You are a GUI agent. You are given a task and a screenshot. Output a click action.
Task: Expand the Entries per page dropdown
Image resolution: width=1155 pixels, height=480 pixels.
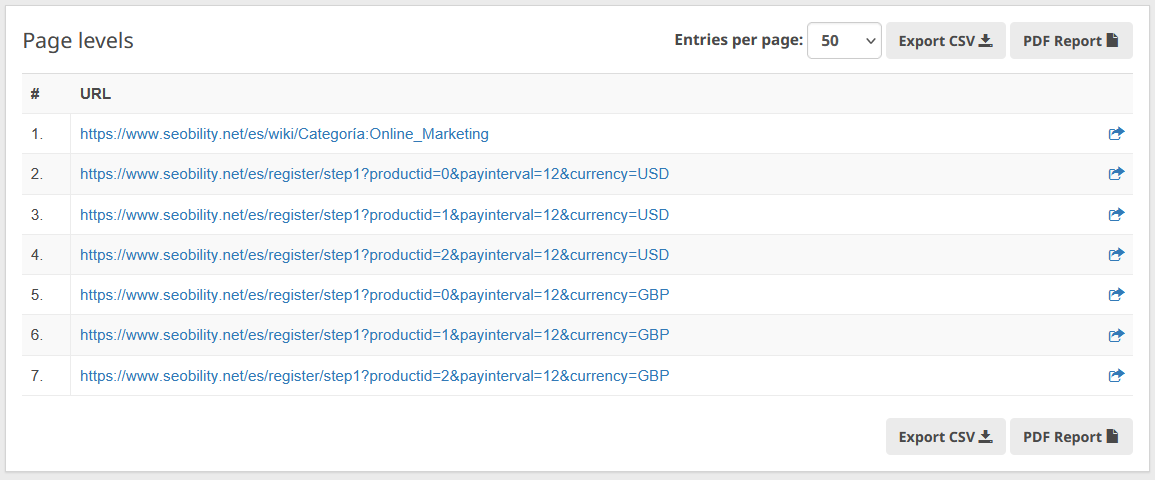tap(843, 41)
